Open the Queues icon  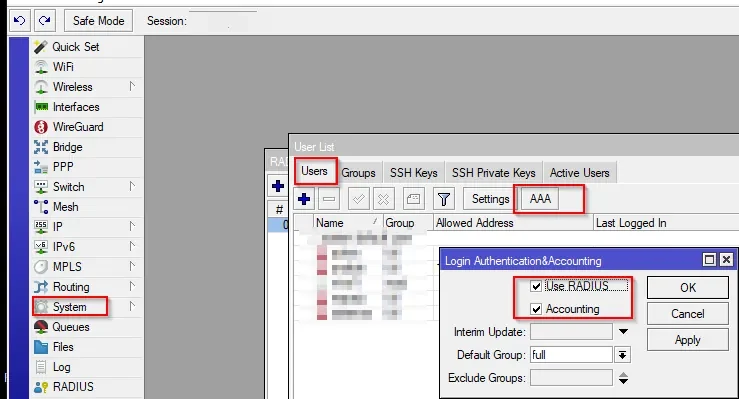41,327
